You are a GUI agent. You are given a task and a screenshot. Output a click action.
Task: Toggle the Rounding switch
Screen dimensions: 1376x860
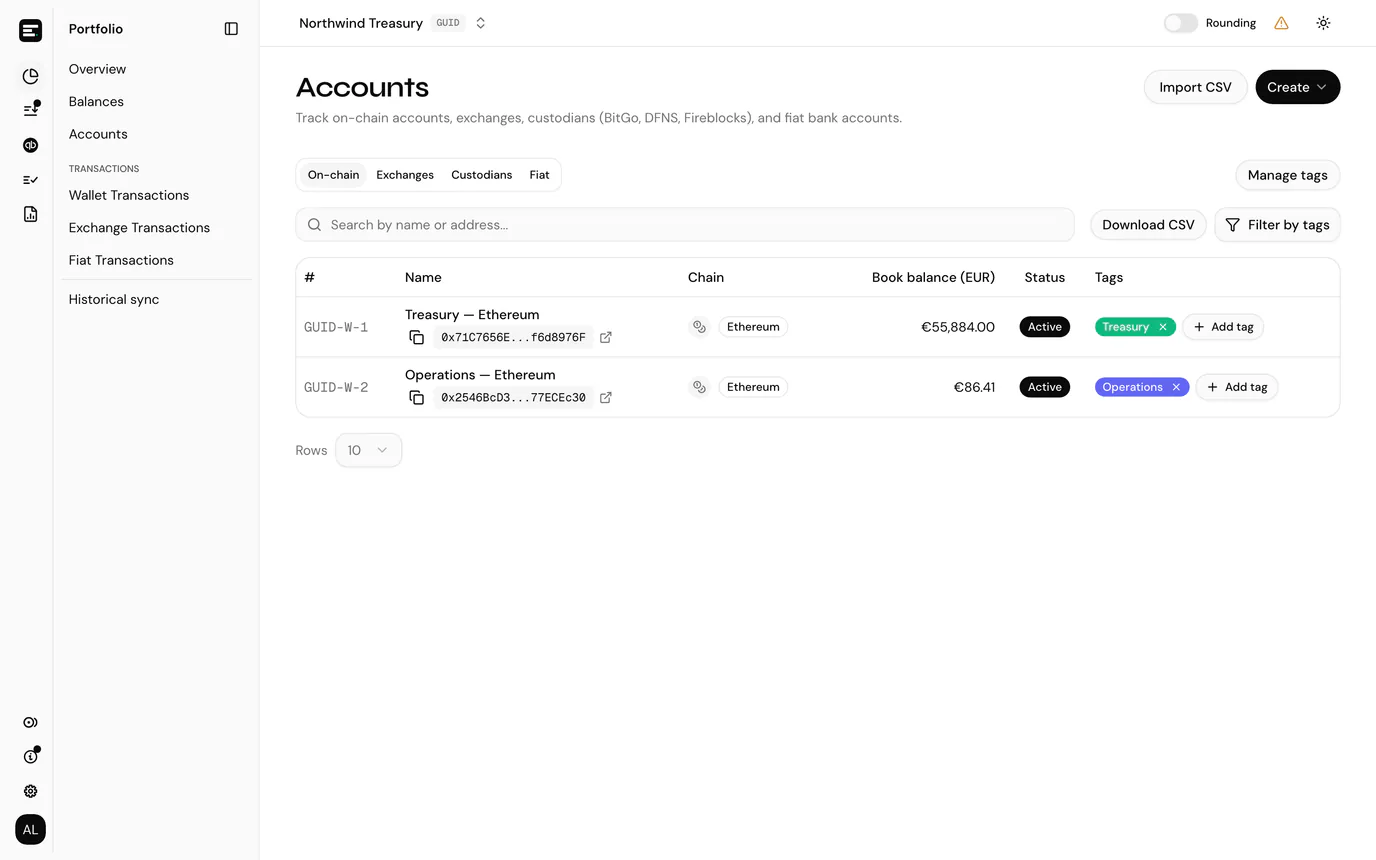pos(1181,23)
